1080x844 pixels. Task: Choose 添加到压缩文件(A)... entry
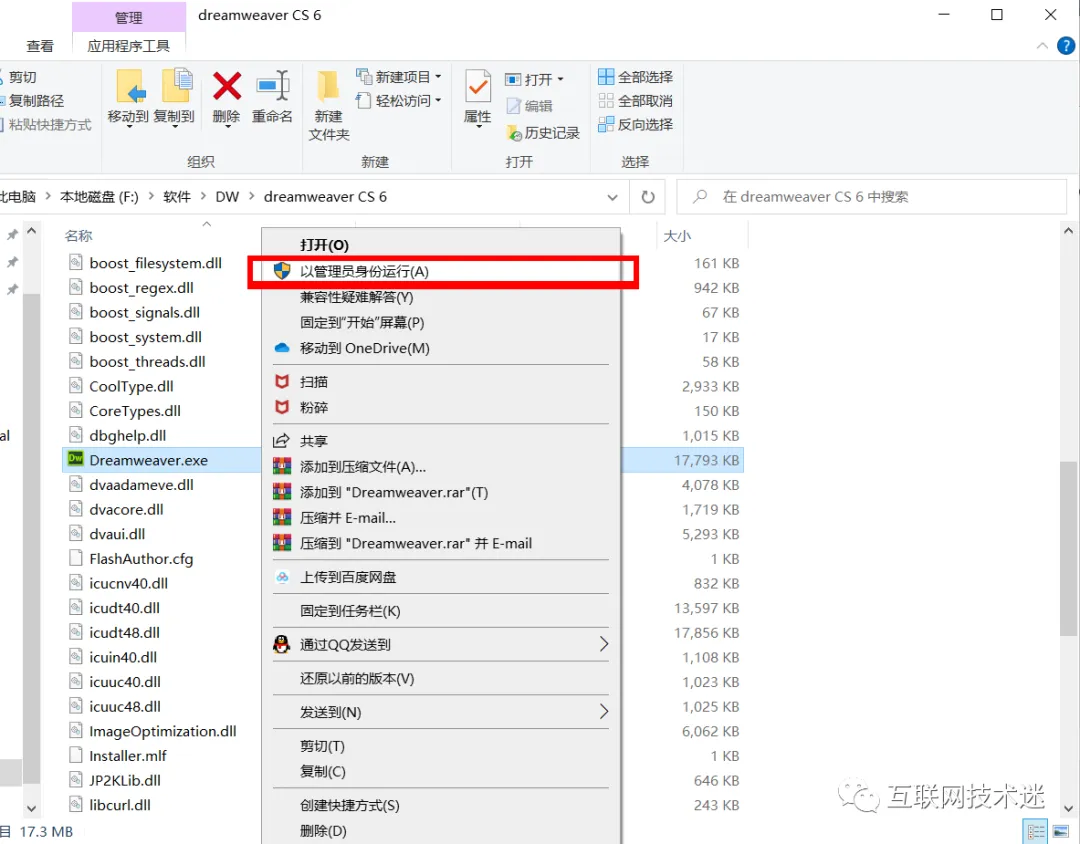pyautogui.click(x=441, y=467)
